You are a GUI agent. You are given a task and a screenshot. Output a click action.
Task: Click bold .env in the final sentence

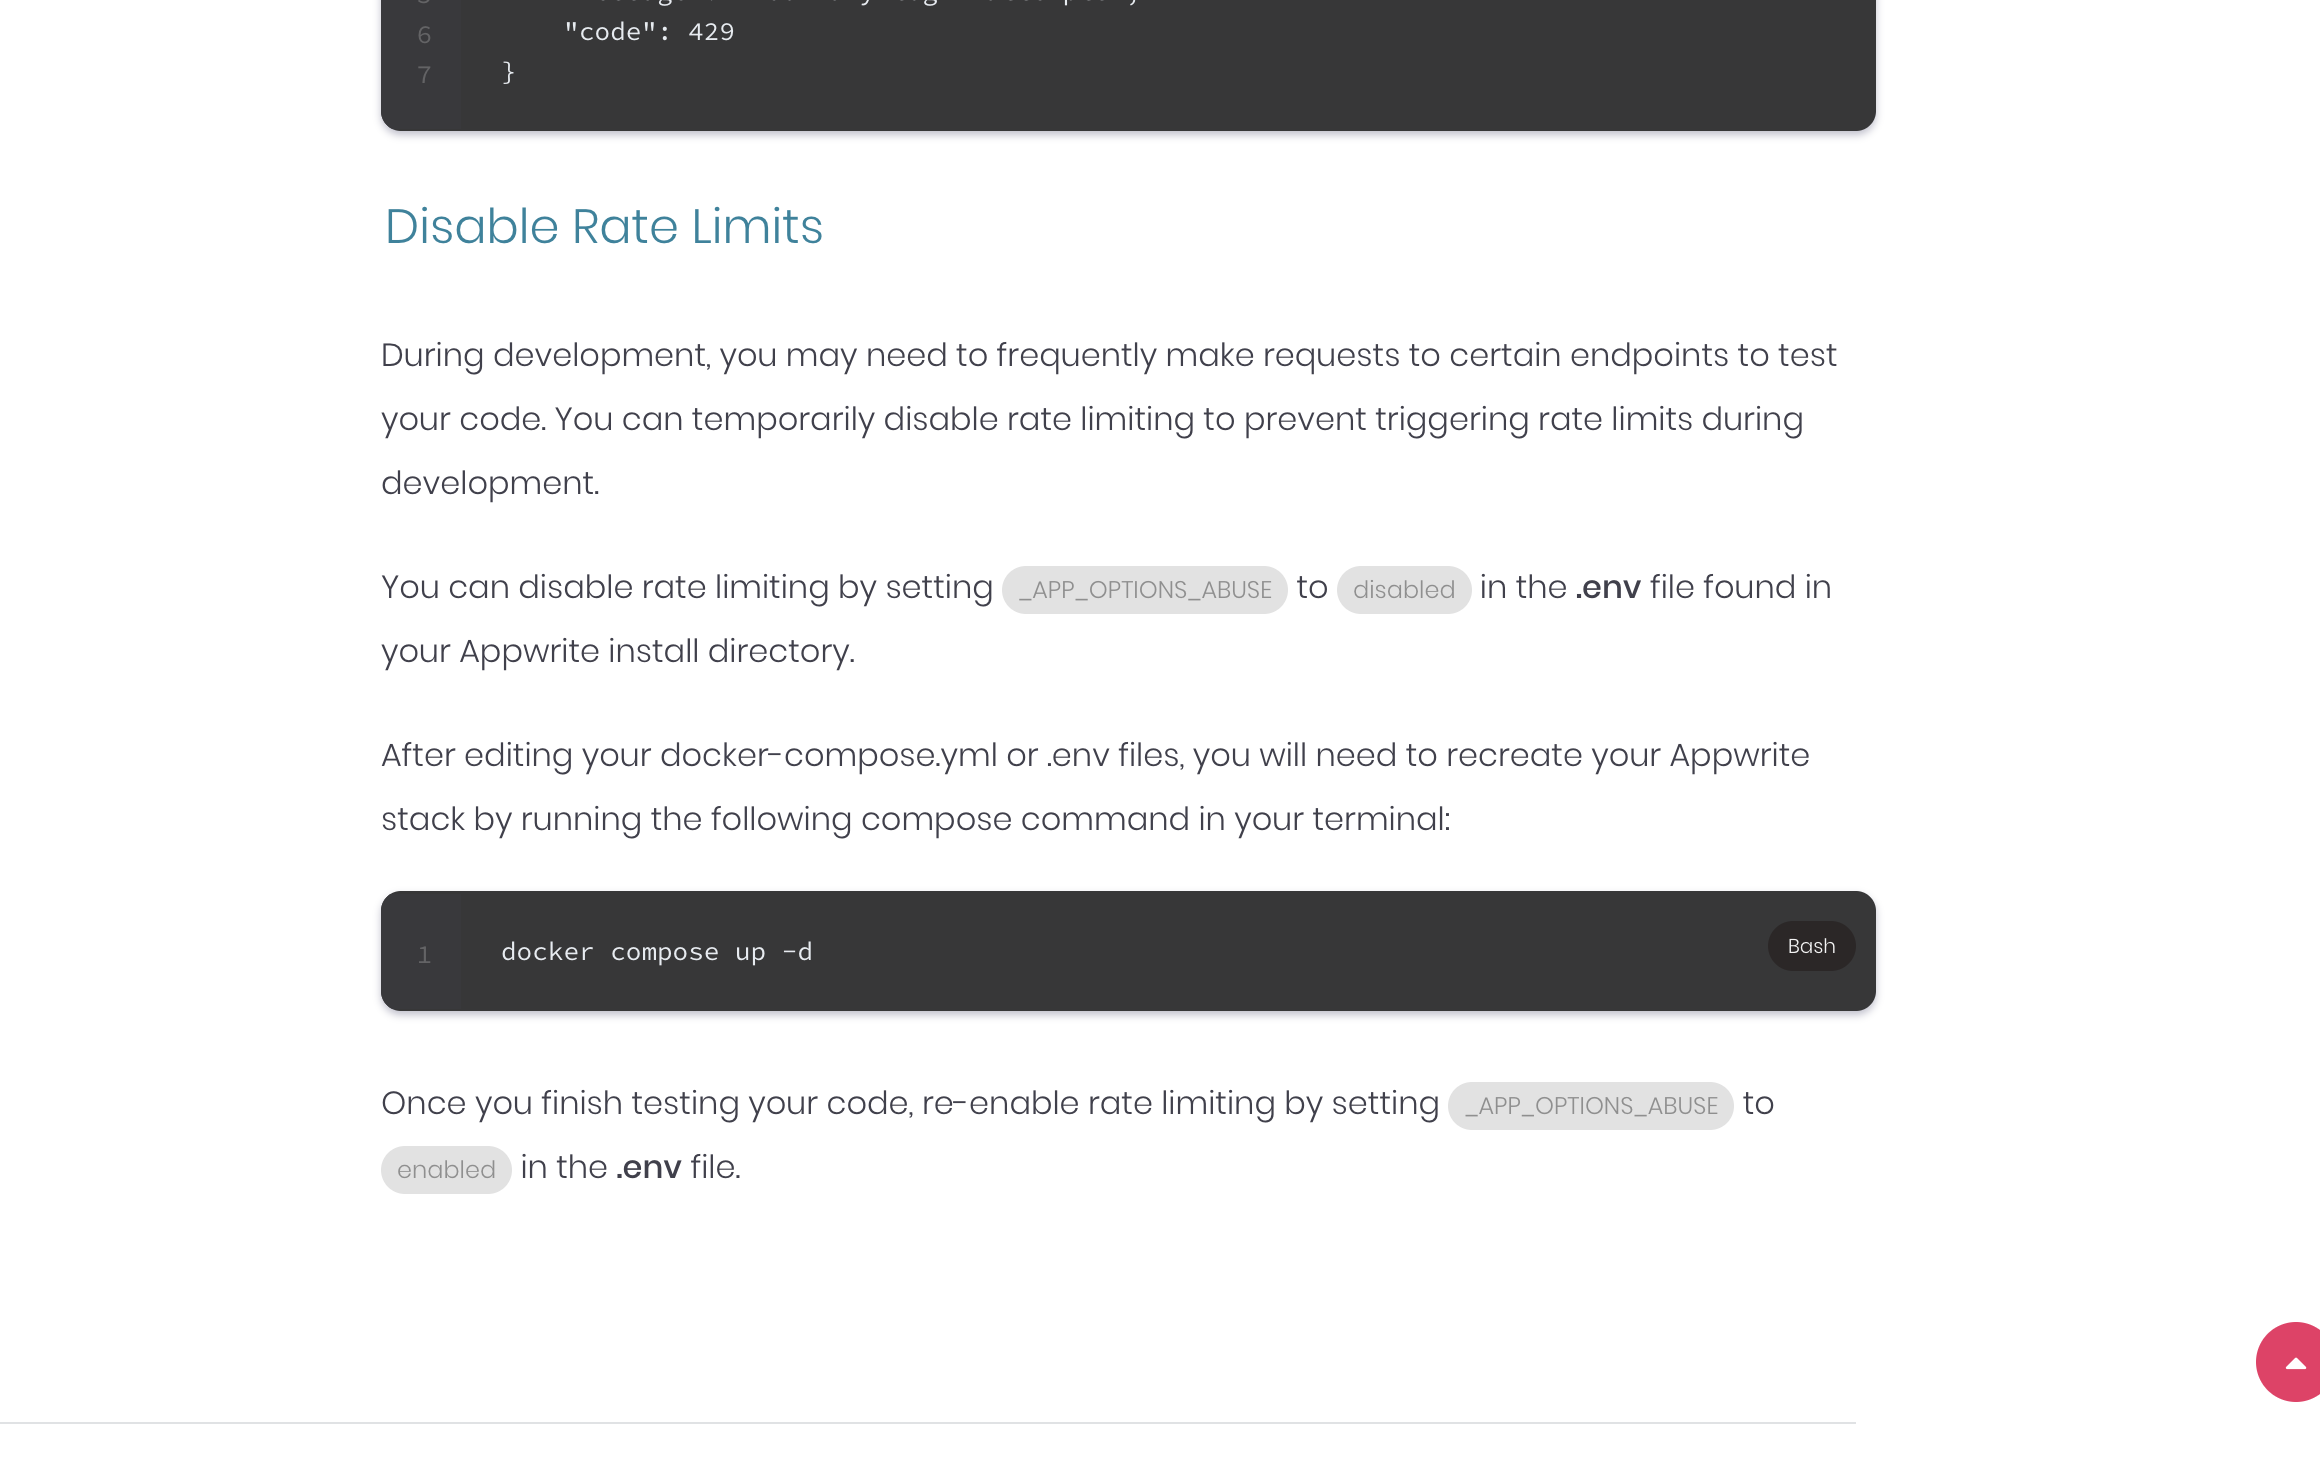(648, 1167)
